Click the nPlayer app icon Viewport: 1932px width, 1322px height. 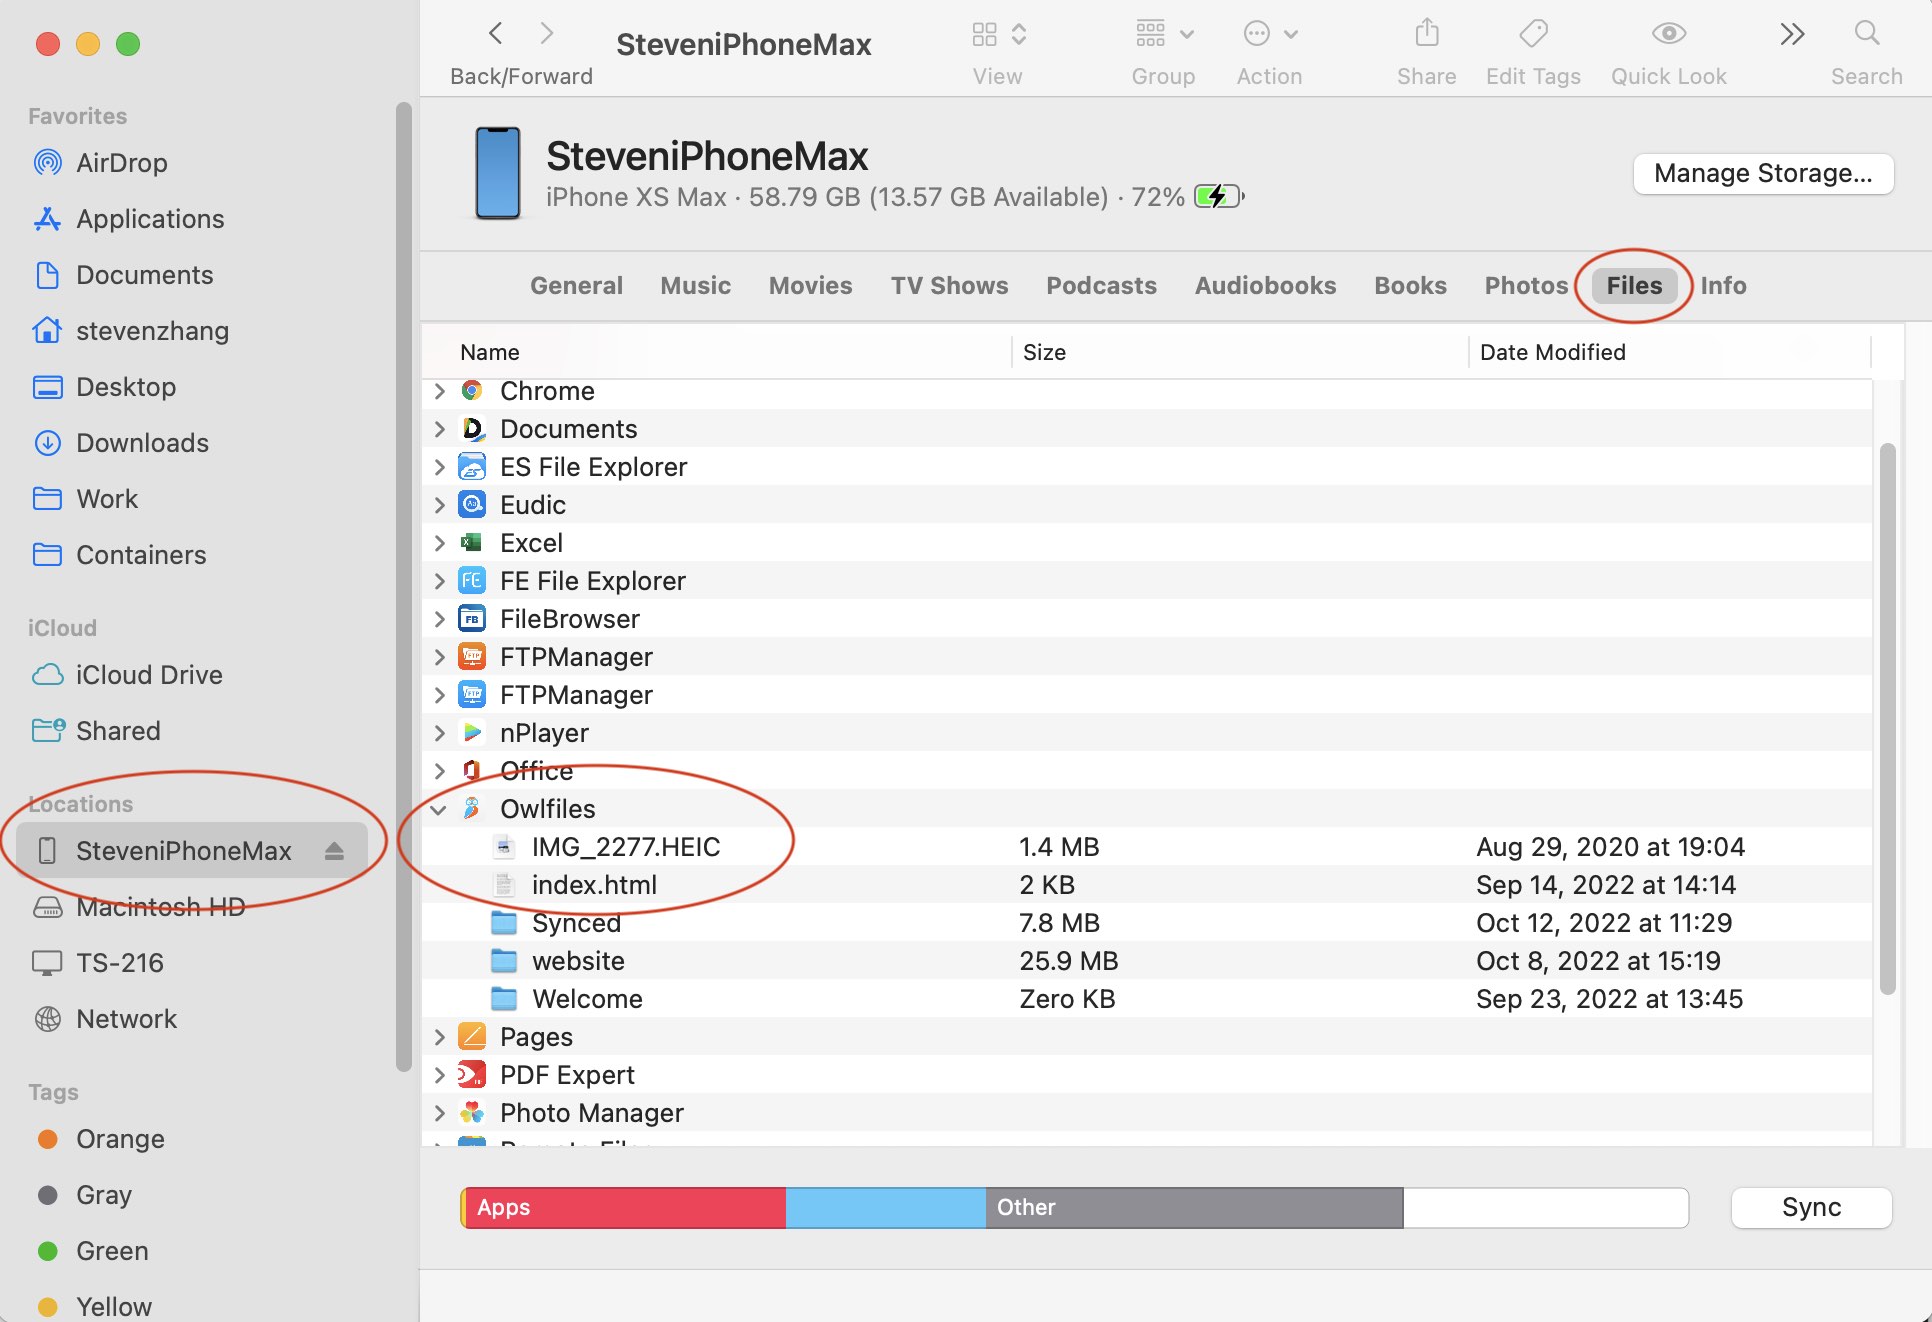472,733
